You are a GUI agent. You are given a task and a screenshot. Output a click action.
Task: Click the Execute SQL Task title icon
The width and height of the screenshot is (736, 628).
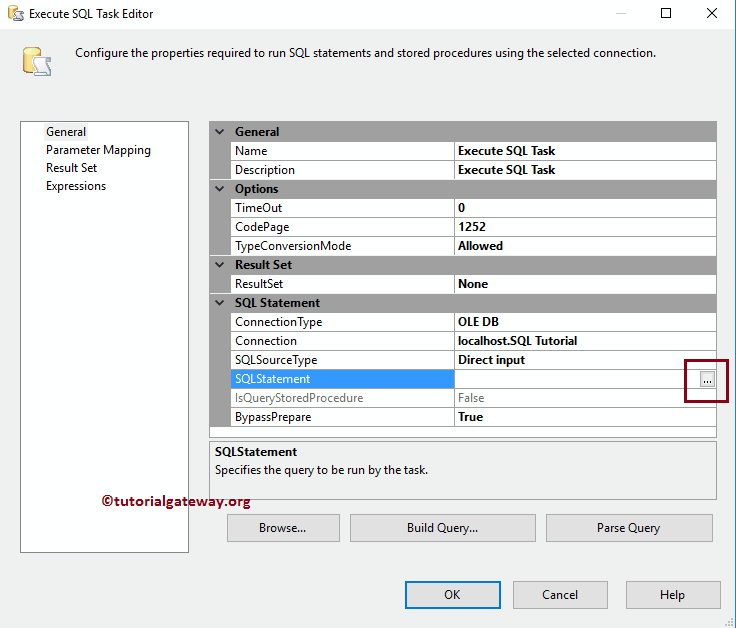(x=15, y=14)
